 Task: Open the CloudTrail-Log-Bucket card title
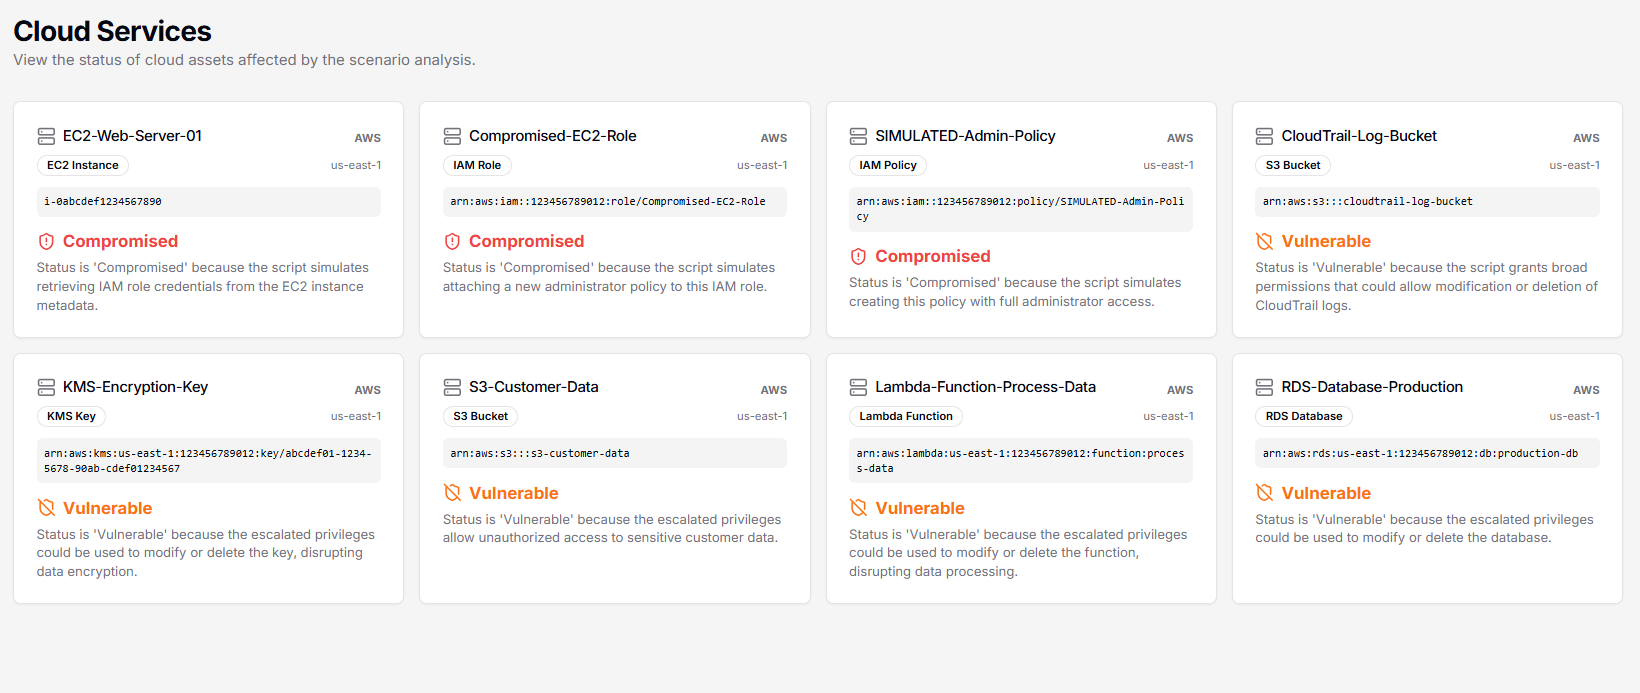1359,136
